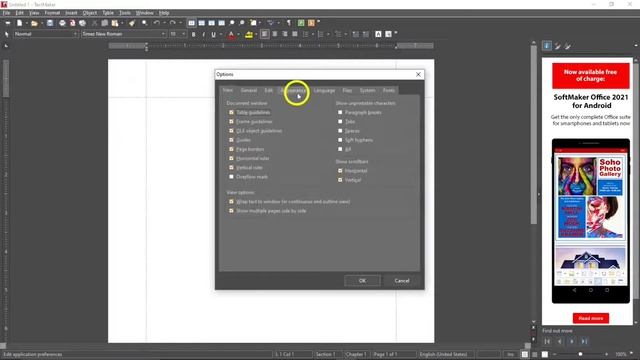Open the File menu
Image resolution: width=640 pixels, height=360 pixels.
[x=7, y=13]
